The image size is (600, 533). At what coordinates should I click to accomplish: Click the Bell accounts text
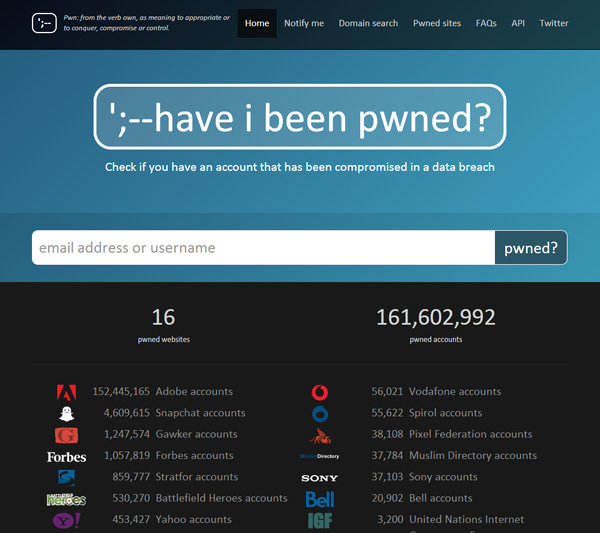[440, 498]
